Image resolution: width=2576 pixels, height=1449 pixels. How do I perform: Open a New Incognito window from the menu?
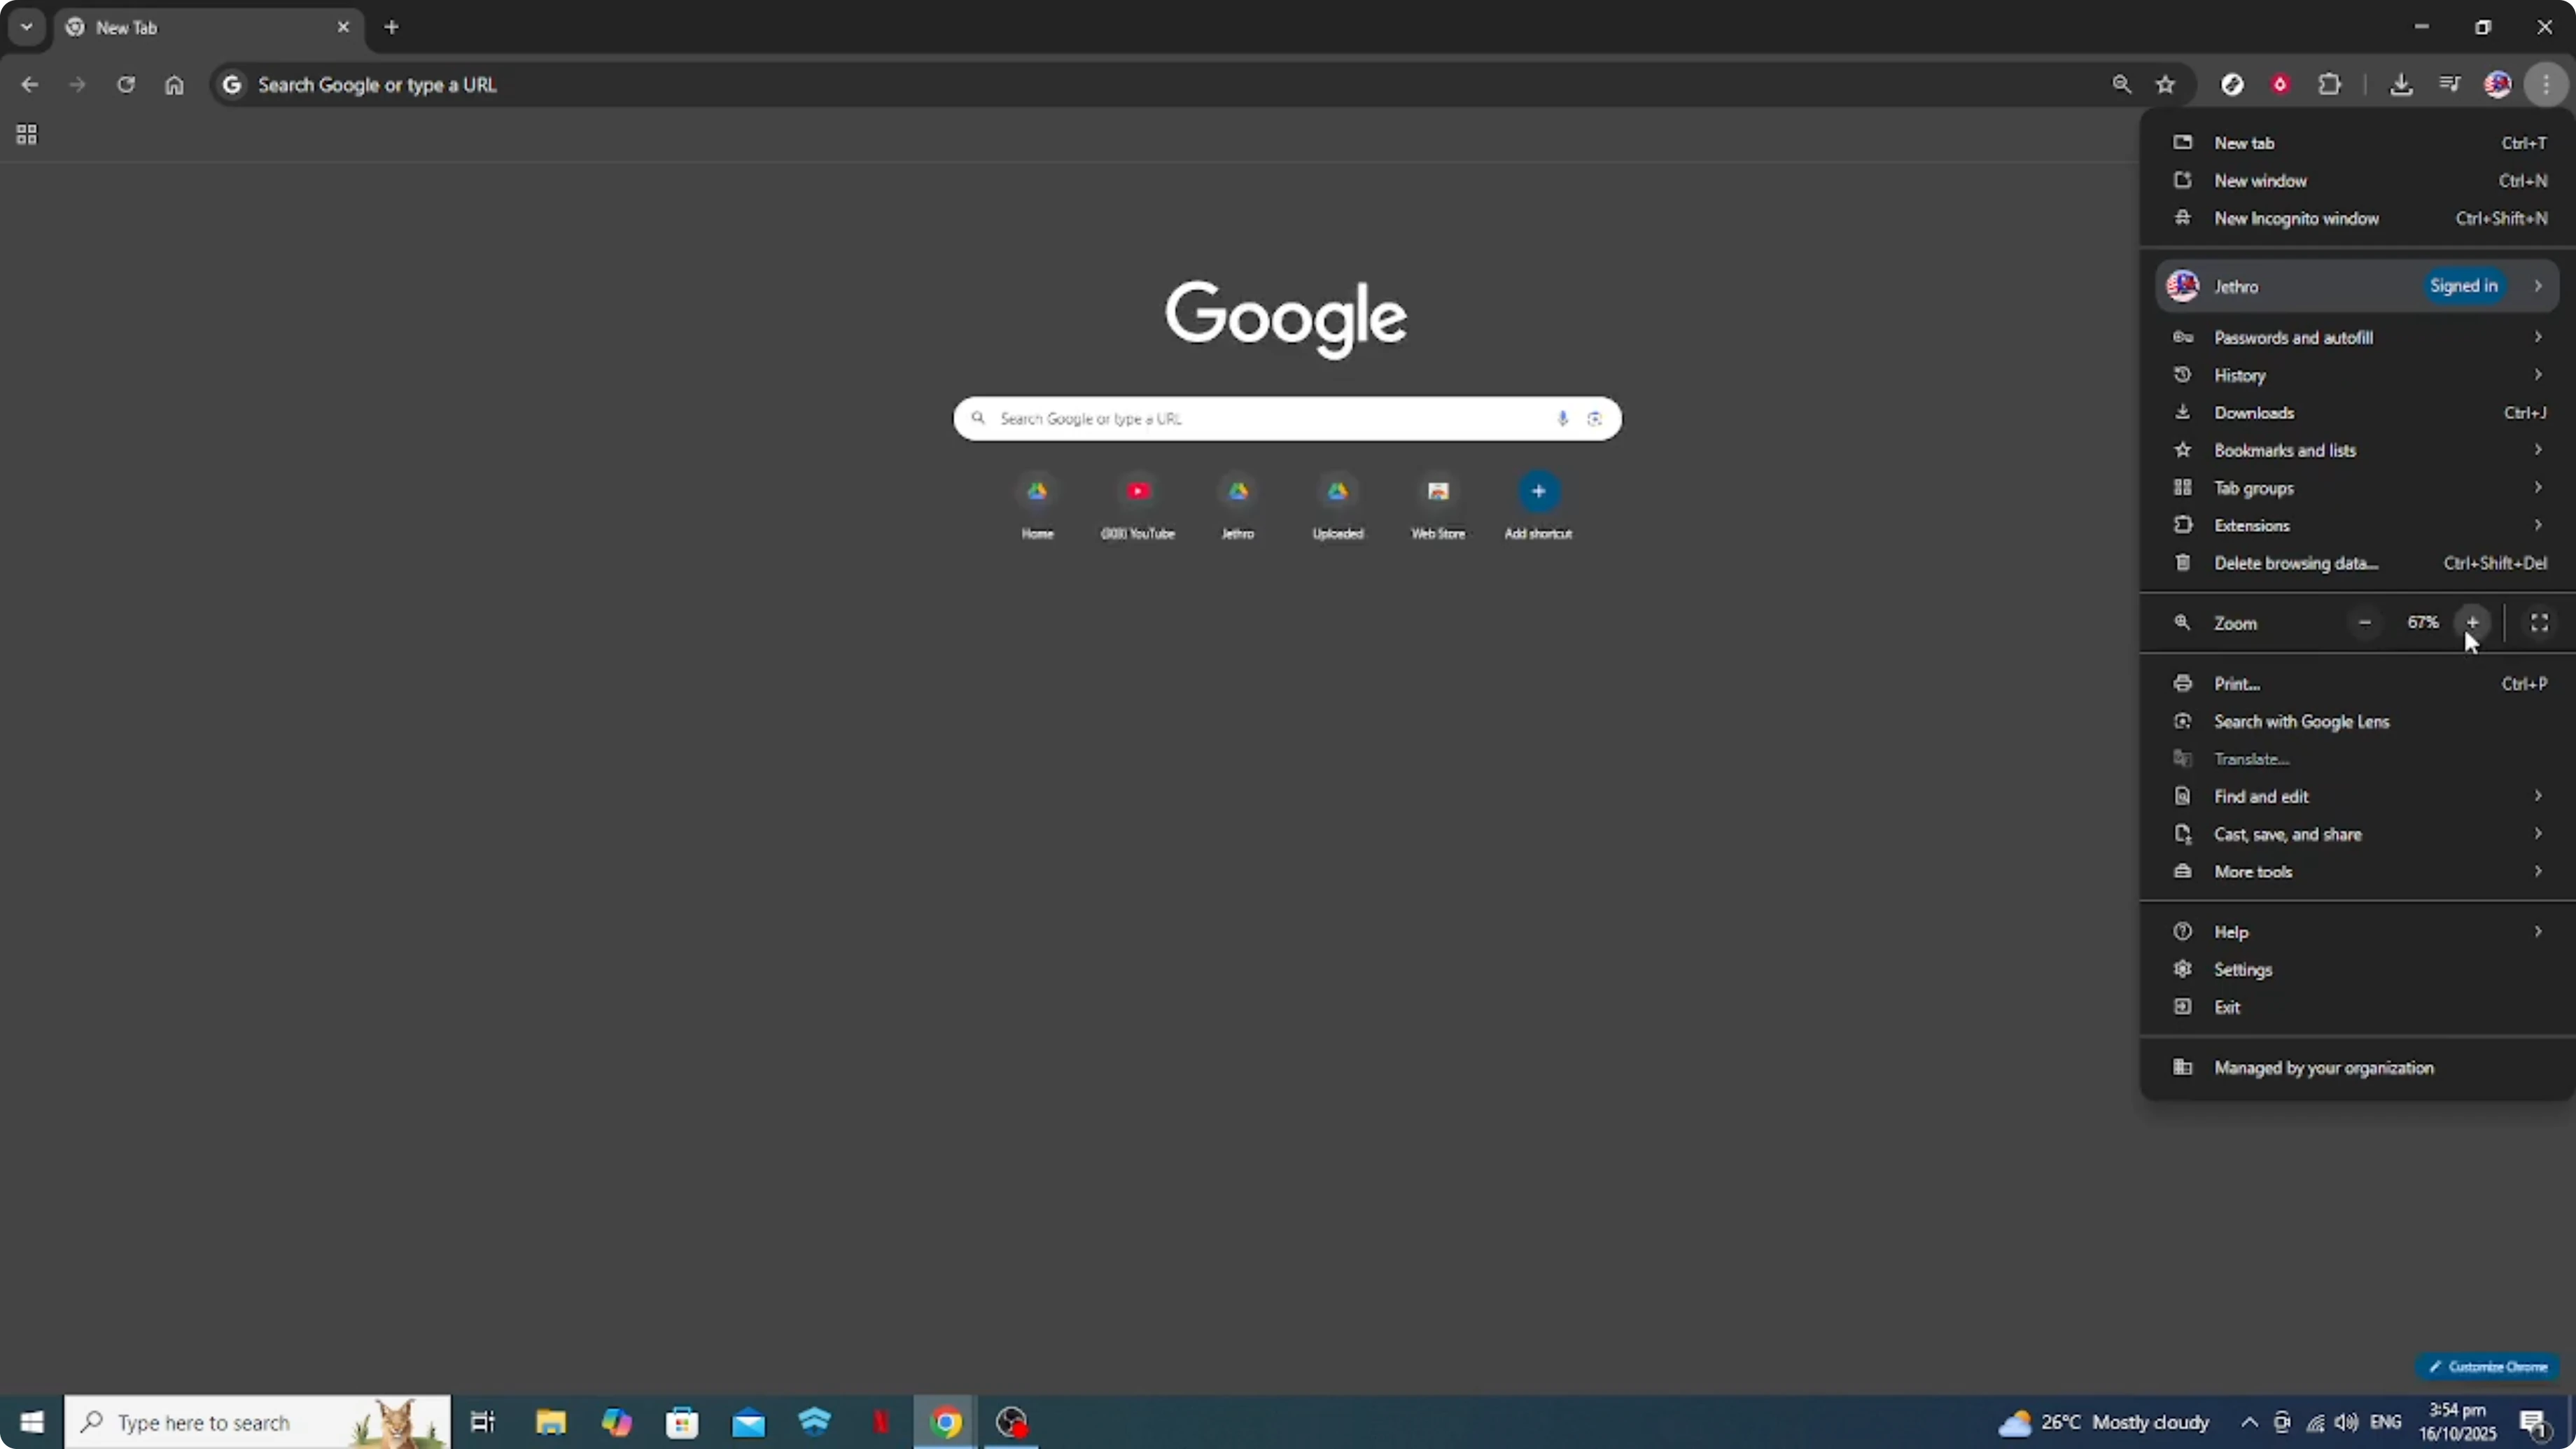(x=2296, y=218)
